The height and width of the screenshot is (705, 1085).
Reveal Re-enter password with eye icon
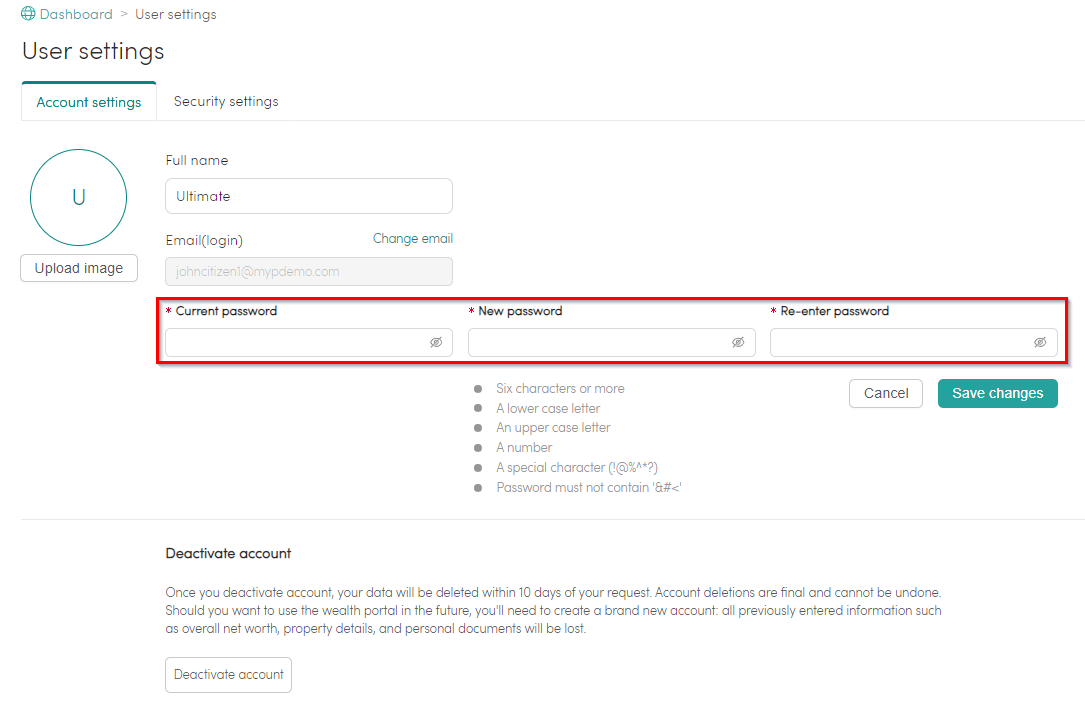[1040, 342]
